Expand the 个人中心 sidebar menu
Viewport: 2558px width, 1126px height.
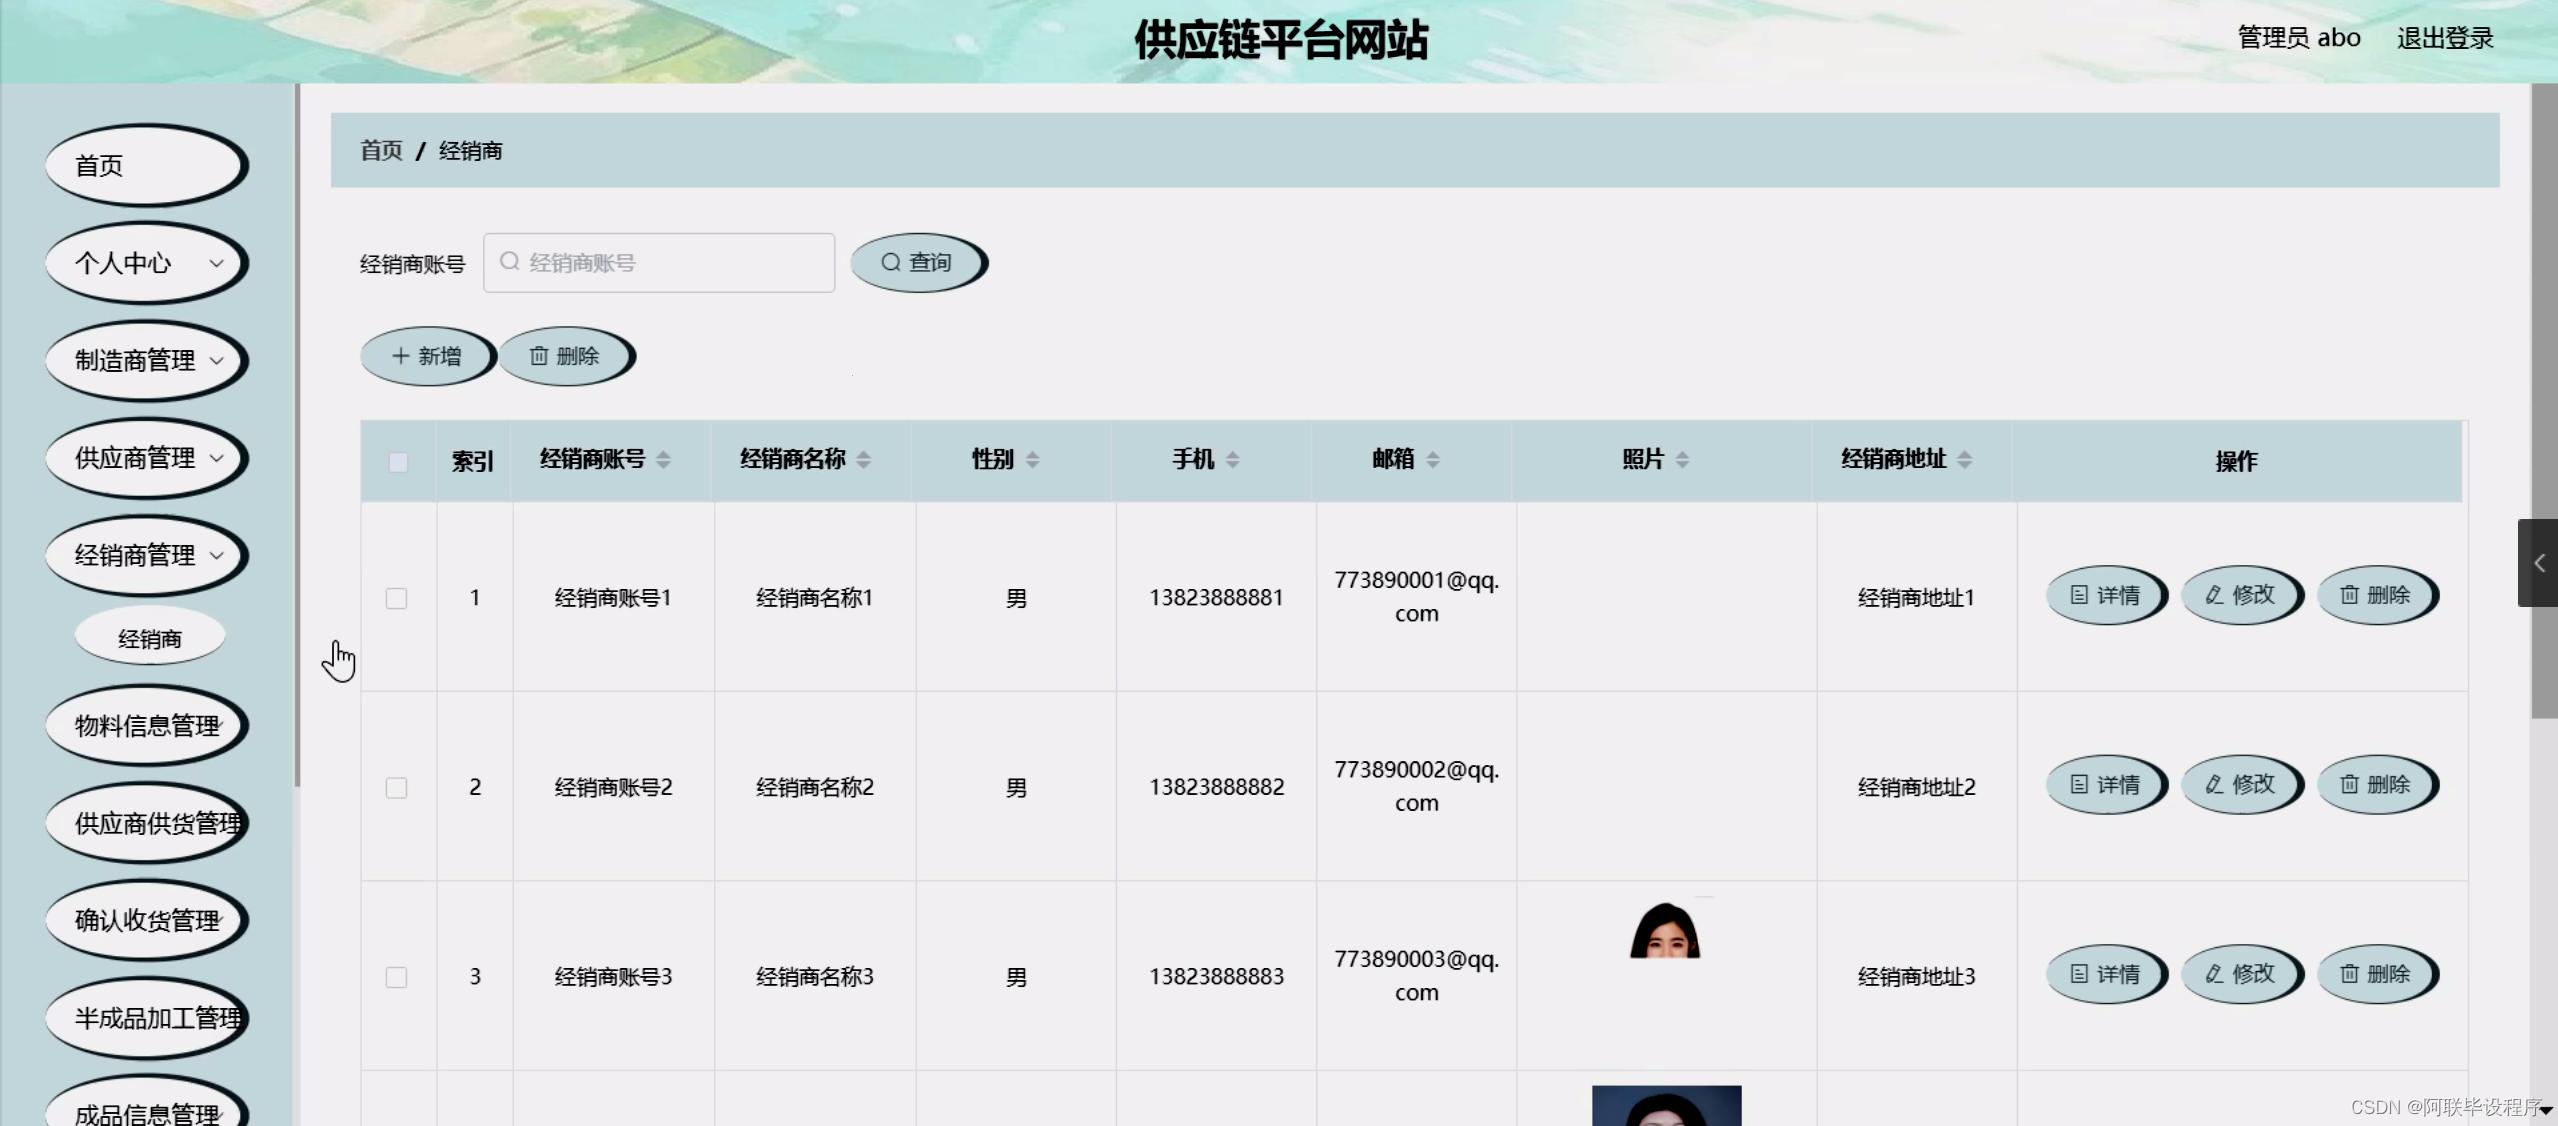[x=144, y=261]
